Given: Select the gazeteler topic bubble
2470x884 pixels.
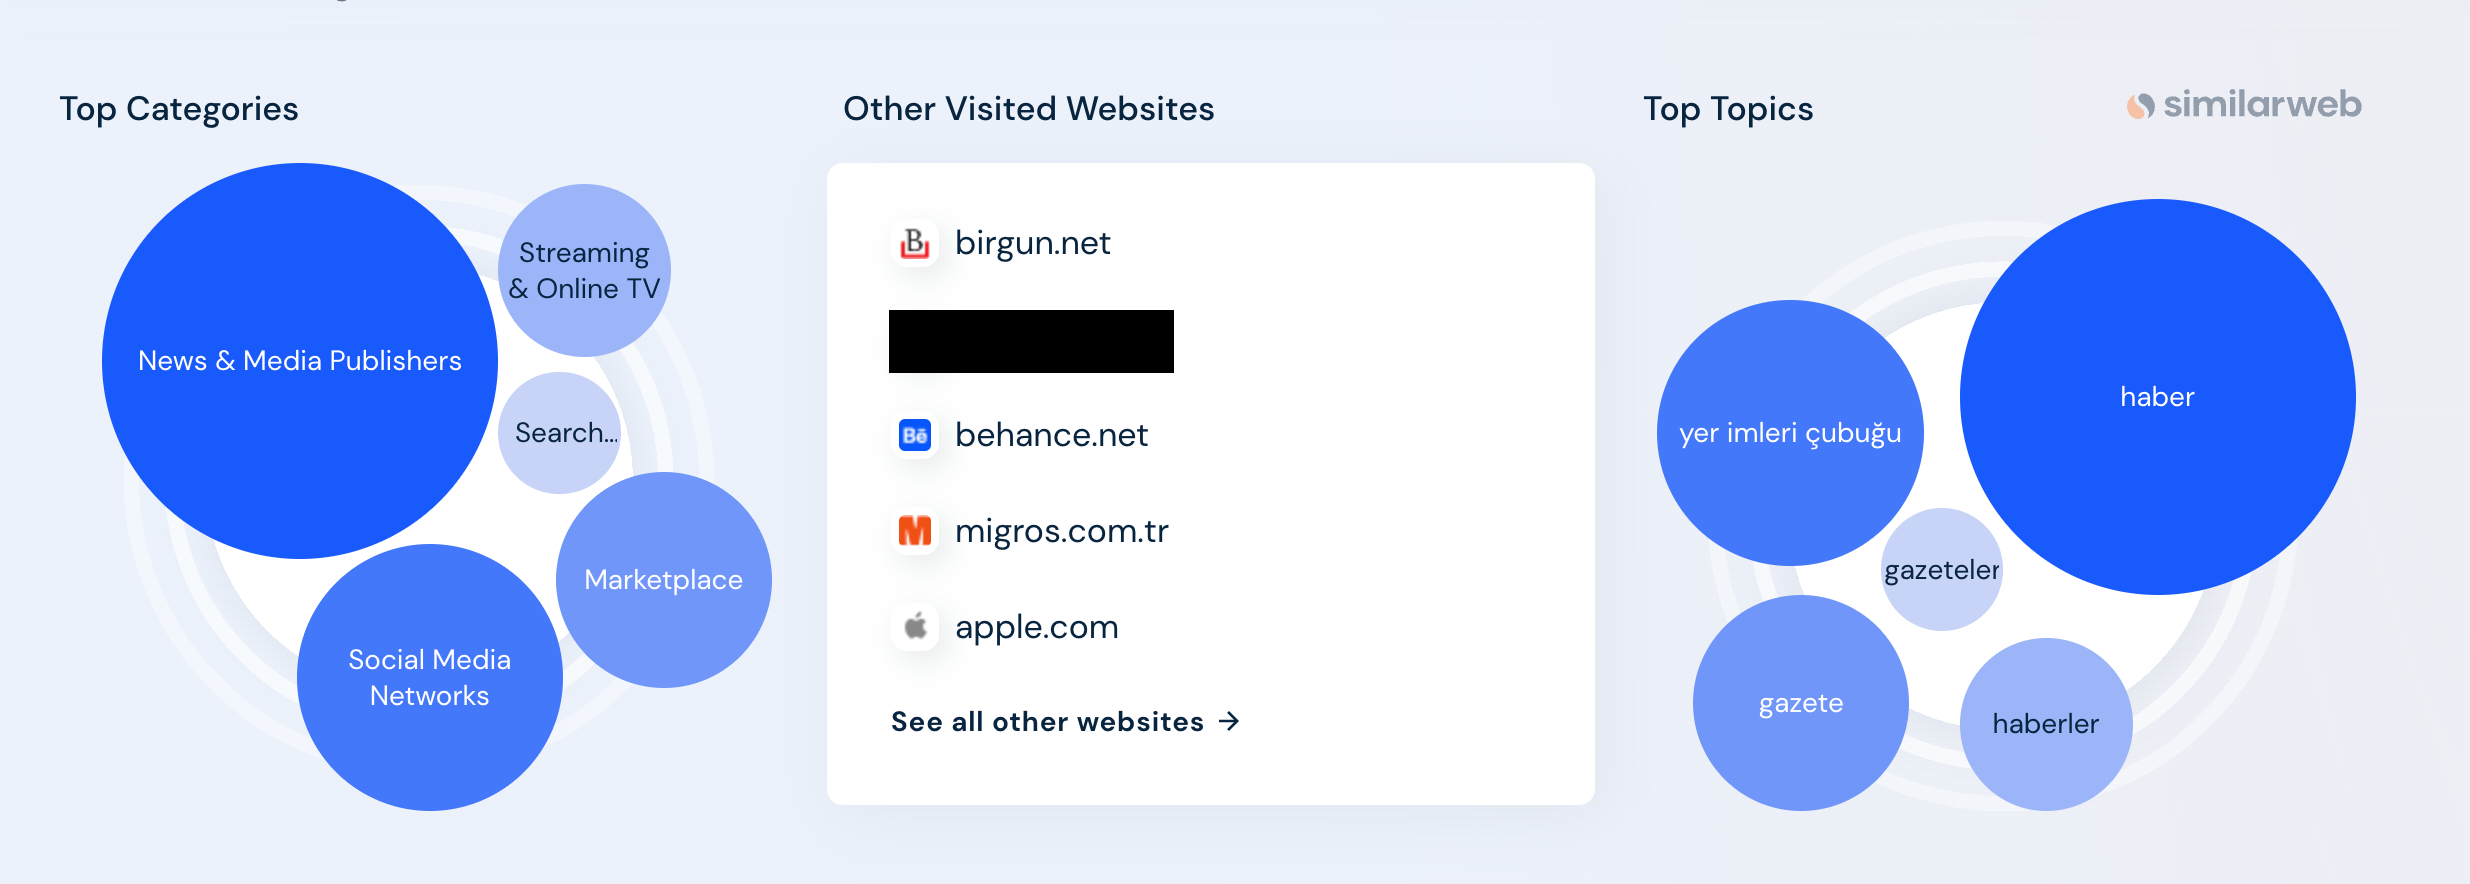Looking at the screenshot, I should pos(1942,570).
